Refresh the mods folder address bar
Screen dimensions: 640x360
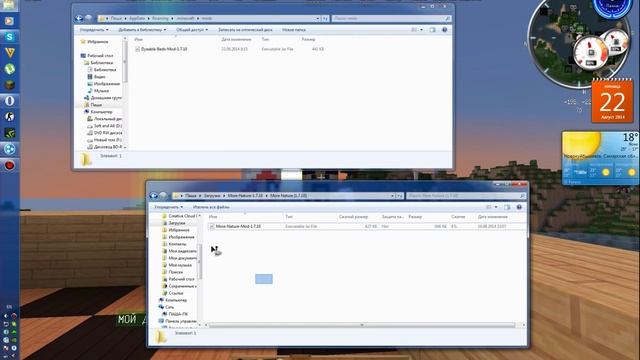(325, 18)
